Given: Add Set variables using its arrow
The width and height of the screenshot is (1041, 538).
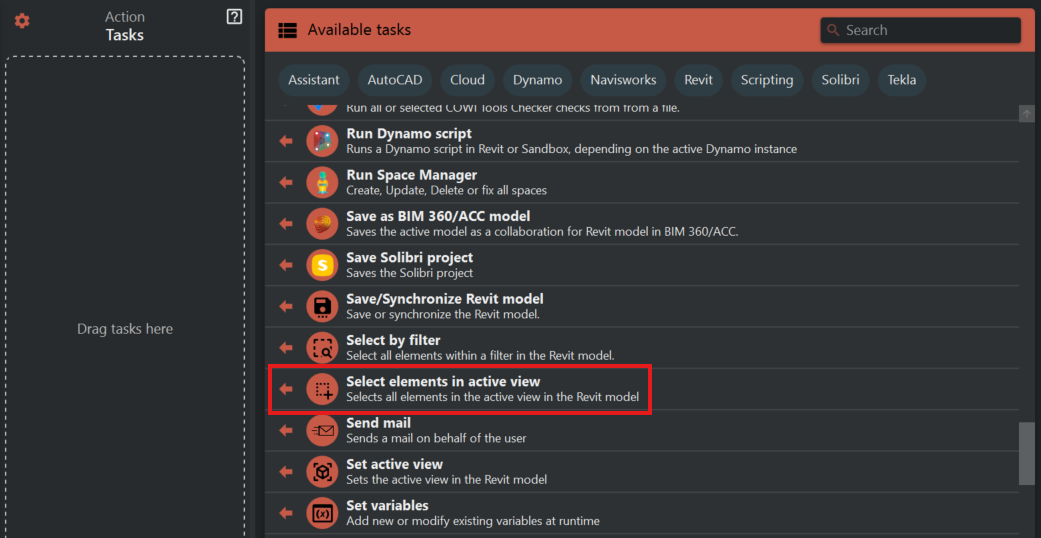Looking at the screenshot, I should click(x=286, y=513).
